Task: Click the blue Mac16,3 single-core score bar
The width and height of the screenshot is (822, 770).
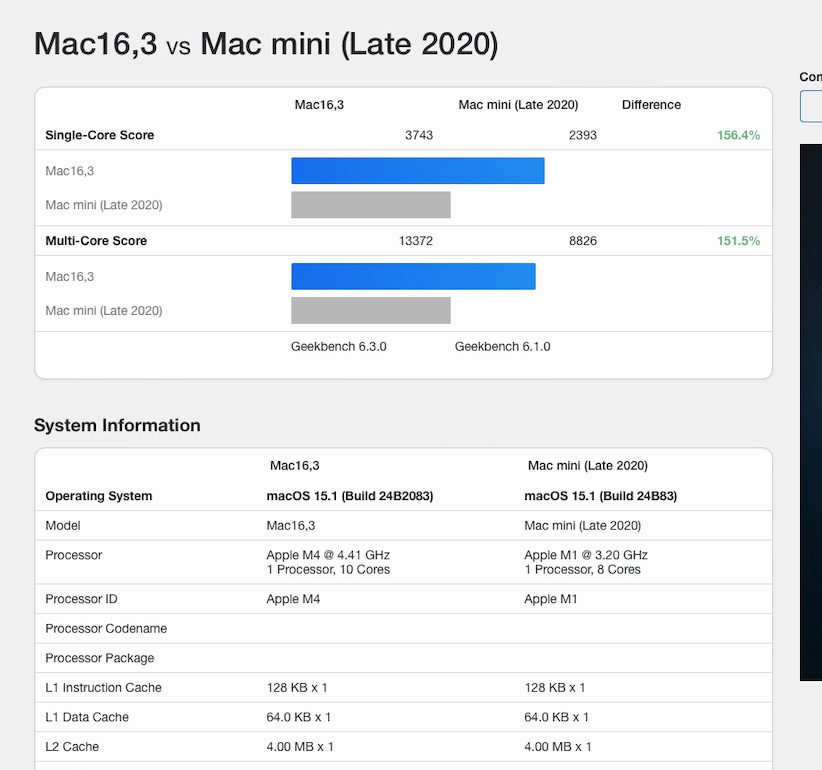Action: point(417,171)
